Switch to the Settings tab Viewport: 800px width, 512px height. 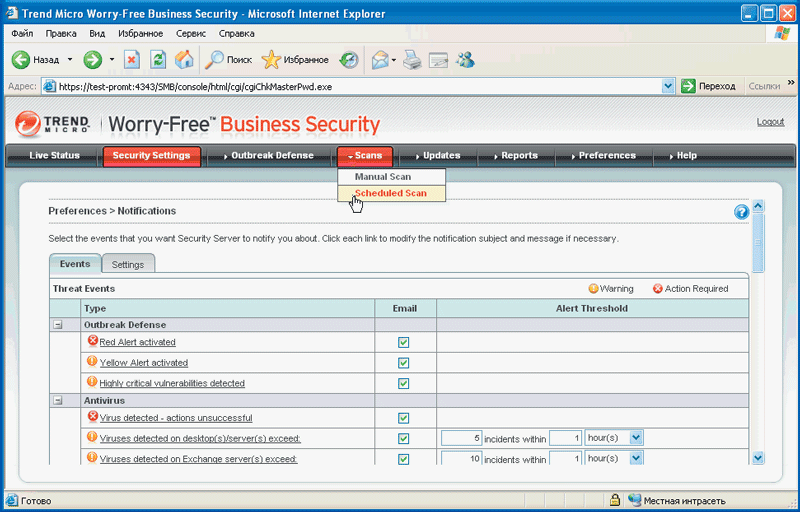pos(127,265)
